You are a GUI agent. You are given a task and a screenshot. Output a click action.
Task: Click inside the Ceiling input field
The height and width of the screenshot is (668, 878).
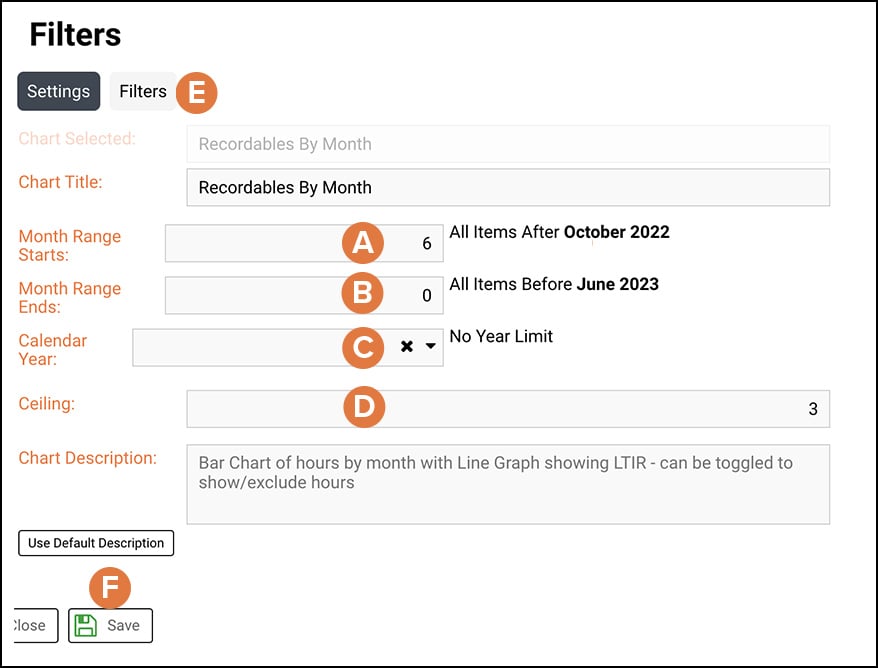pyautogui.click(x=600, y=407)
